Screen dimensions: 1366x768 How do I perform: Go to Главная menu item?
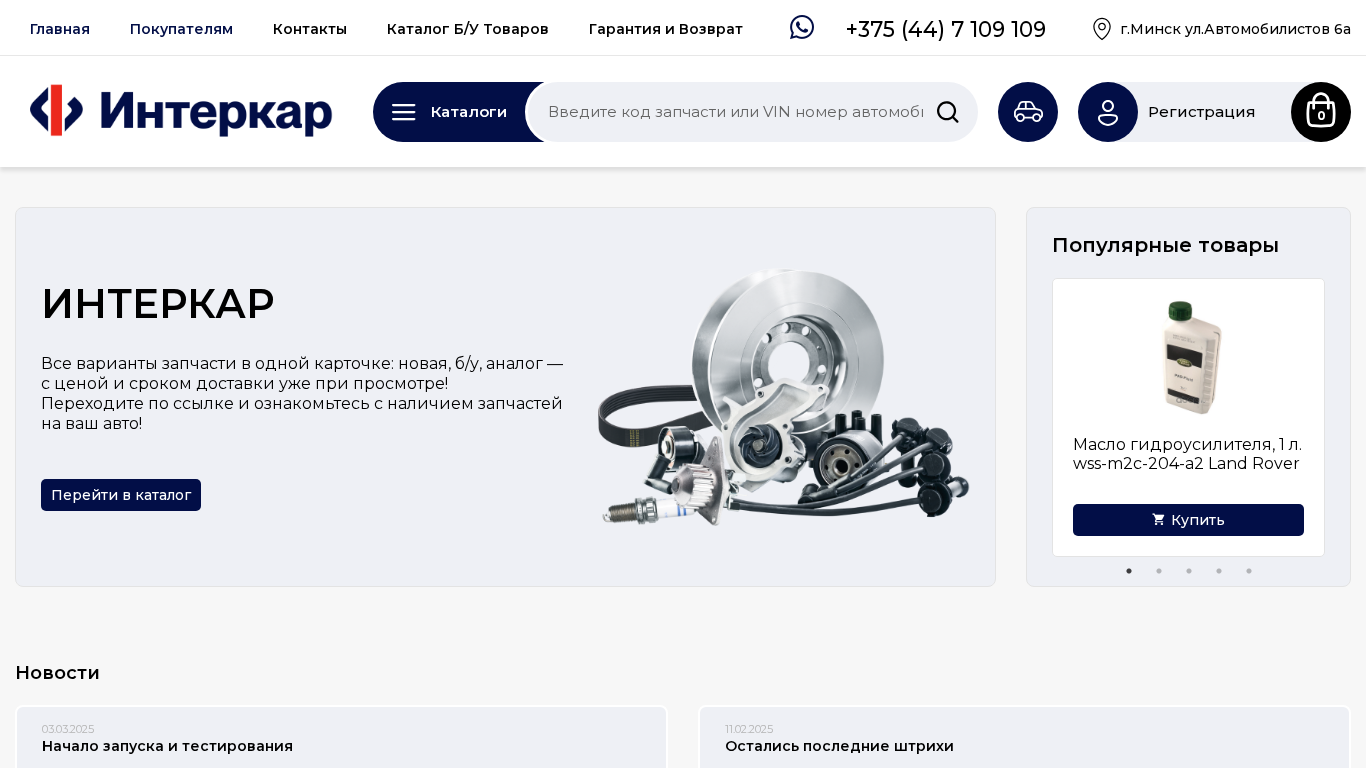60,29
